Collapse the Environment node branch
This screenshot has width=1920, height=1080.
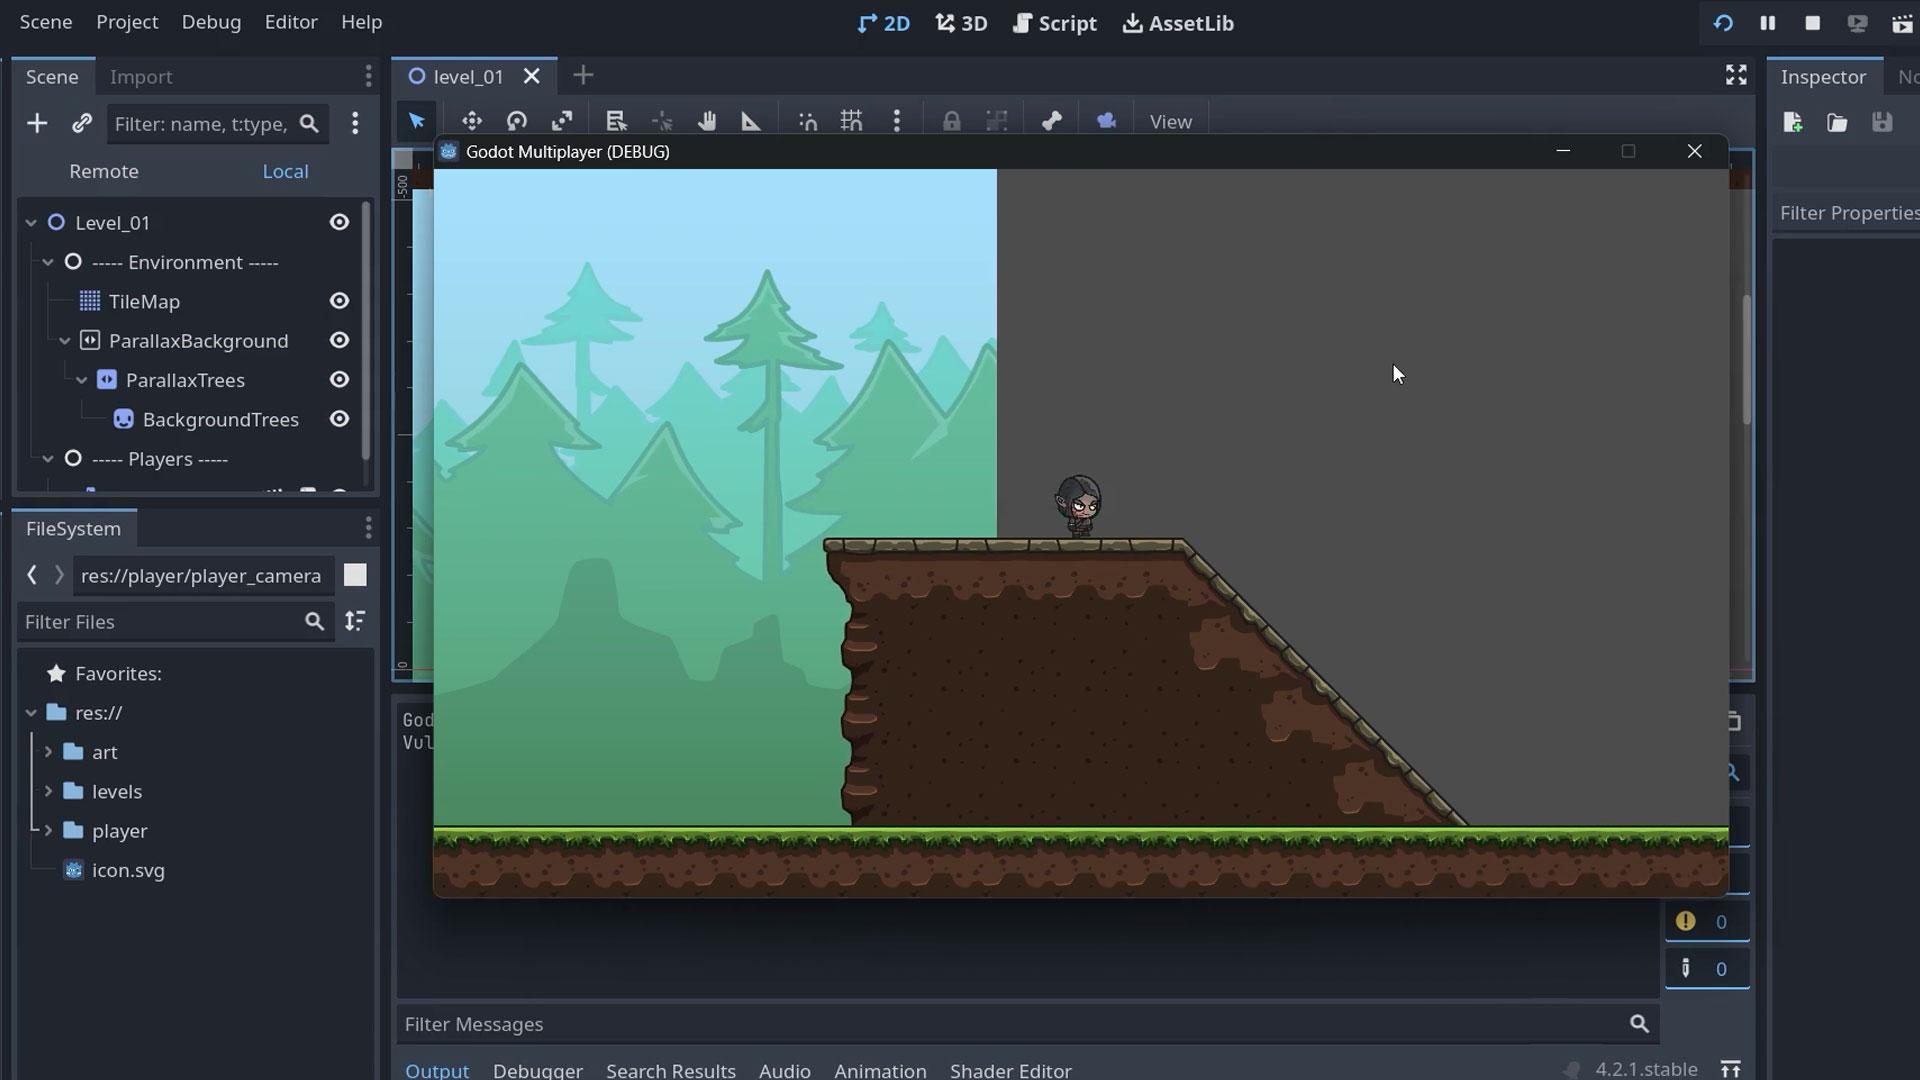(x=47, y=262)
